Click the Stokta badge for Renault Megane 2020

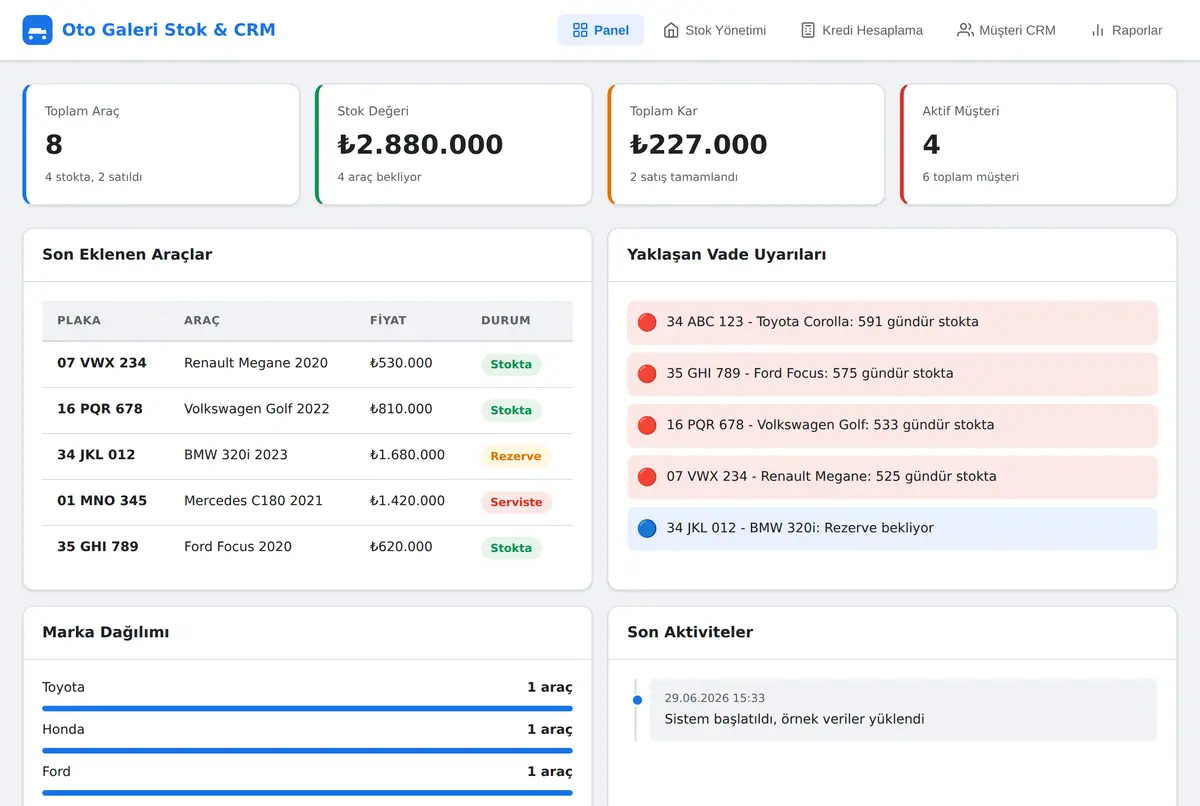coord(511,364)
